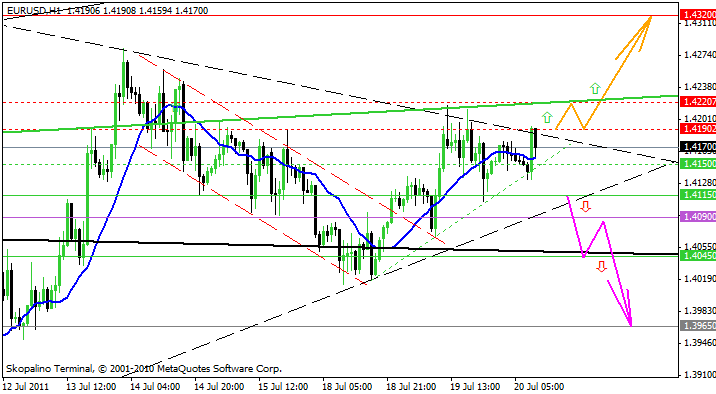Click the Skopalino Terminal copyright text
716x394 pixels.
click(x=144, y=368)
